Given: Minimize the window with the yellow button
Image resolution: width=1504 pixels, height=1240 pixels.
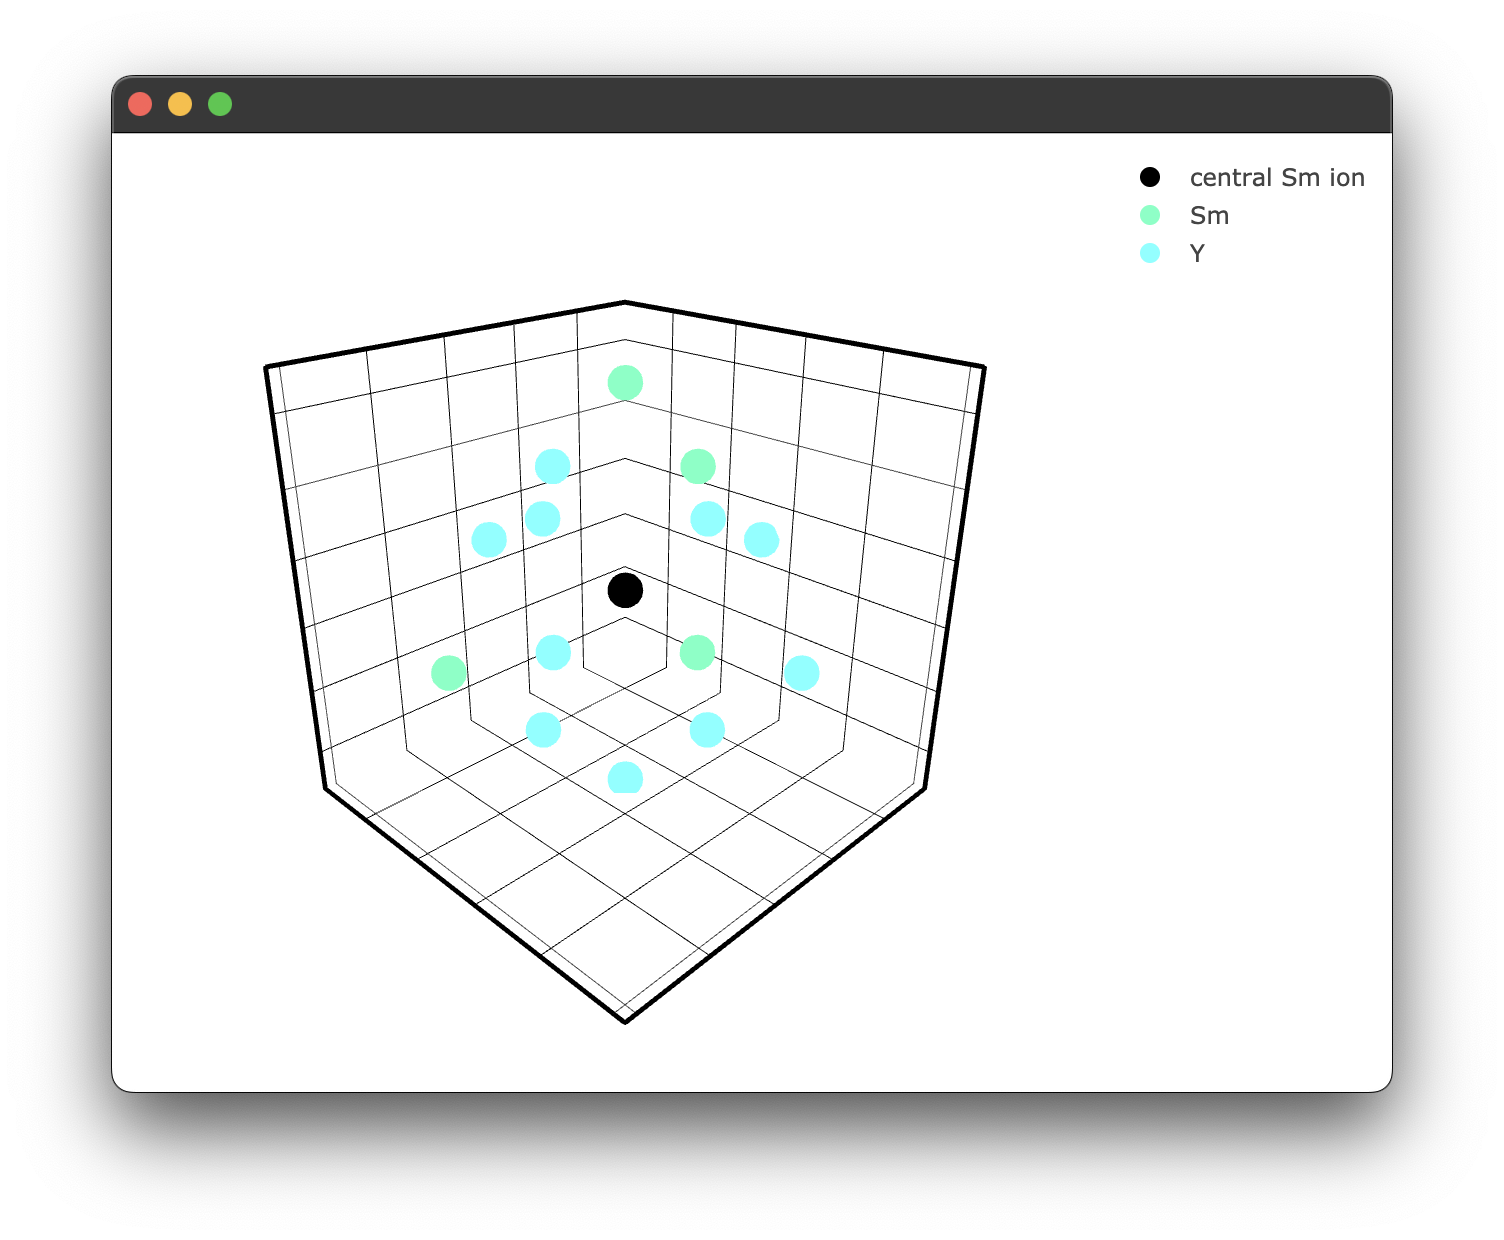Looking at the screenshot, I should click(x=180, y=104).
